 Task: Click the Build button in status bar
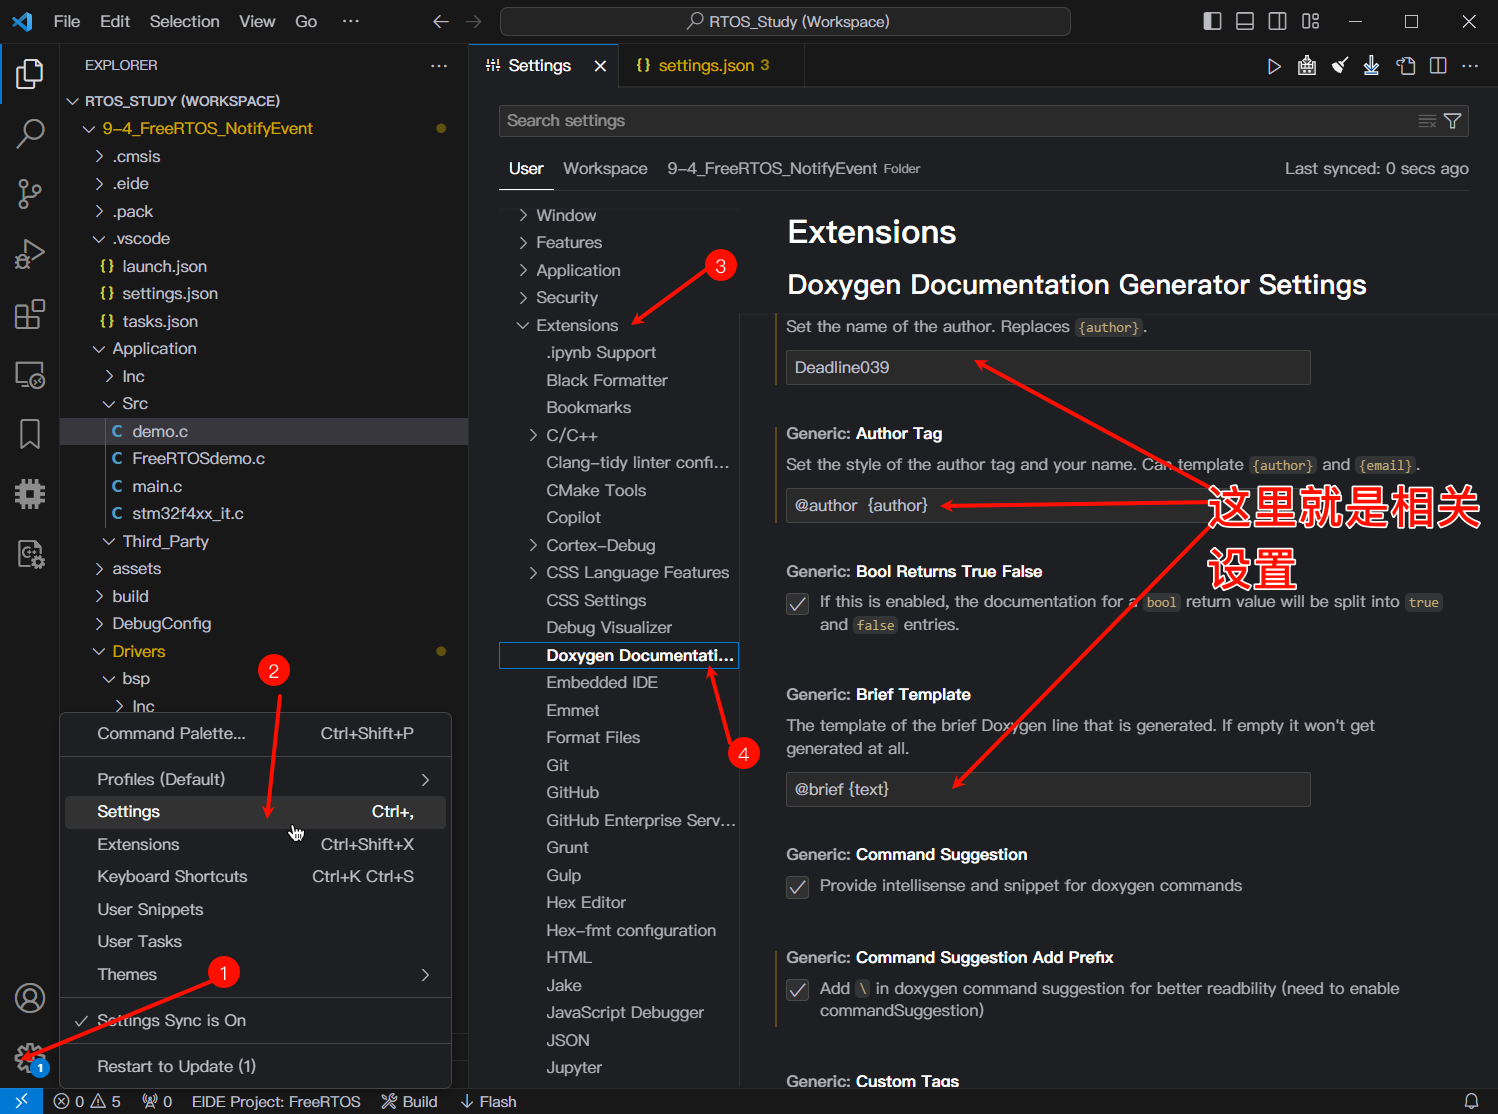410,1101
